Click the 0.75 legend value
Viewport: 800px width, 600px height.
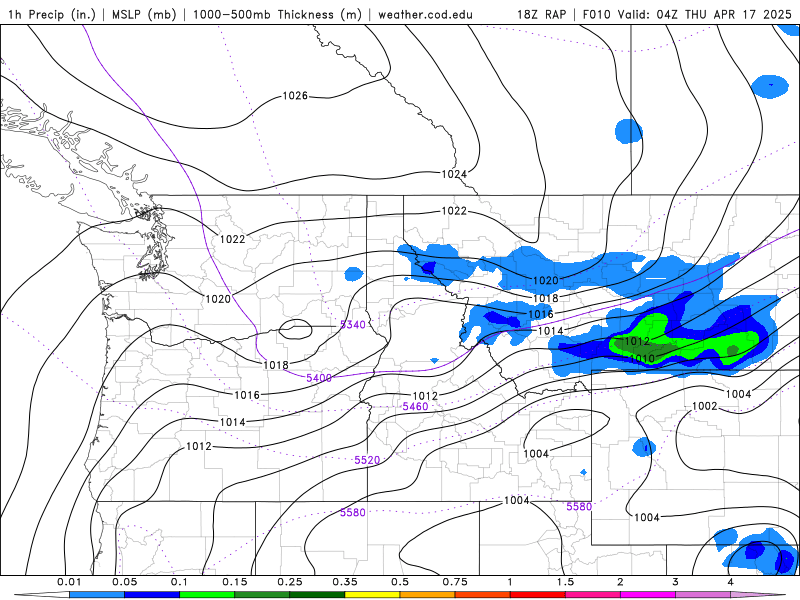coord(455,582)
